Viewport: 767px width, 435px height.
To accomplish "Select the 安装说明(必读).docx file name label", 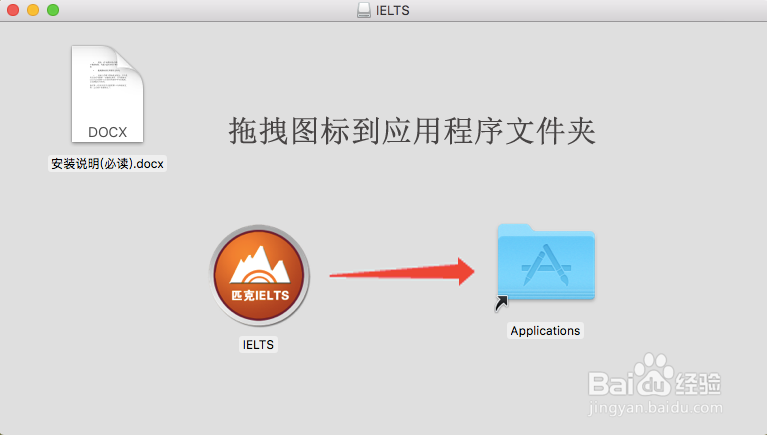I will pyautogui.click(x=108, y=163).
